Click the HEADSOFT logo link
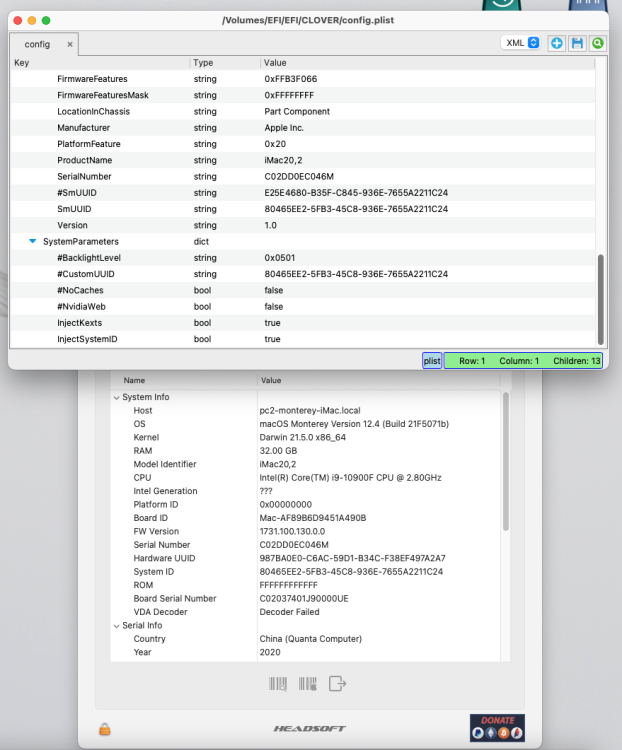 click(309, 728)
